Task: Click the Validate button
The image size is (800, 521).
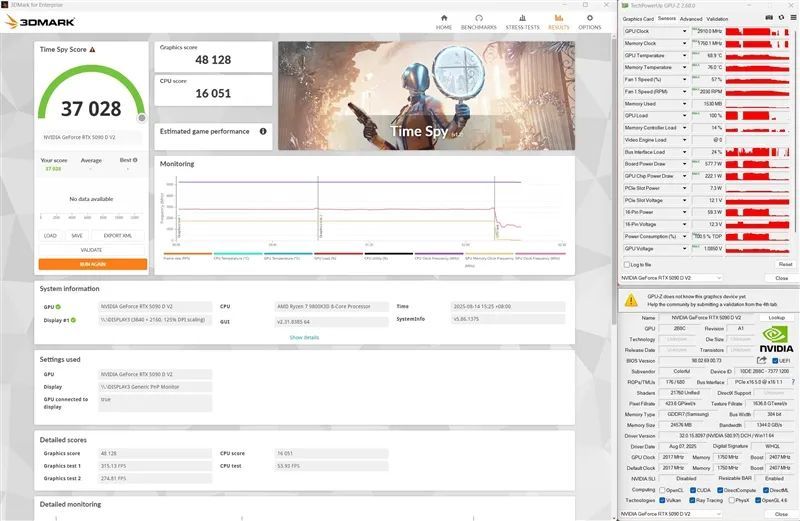Action: coord(91,250)
